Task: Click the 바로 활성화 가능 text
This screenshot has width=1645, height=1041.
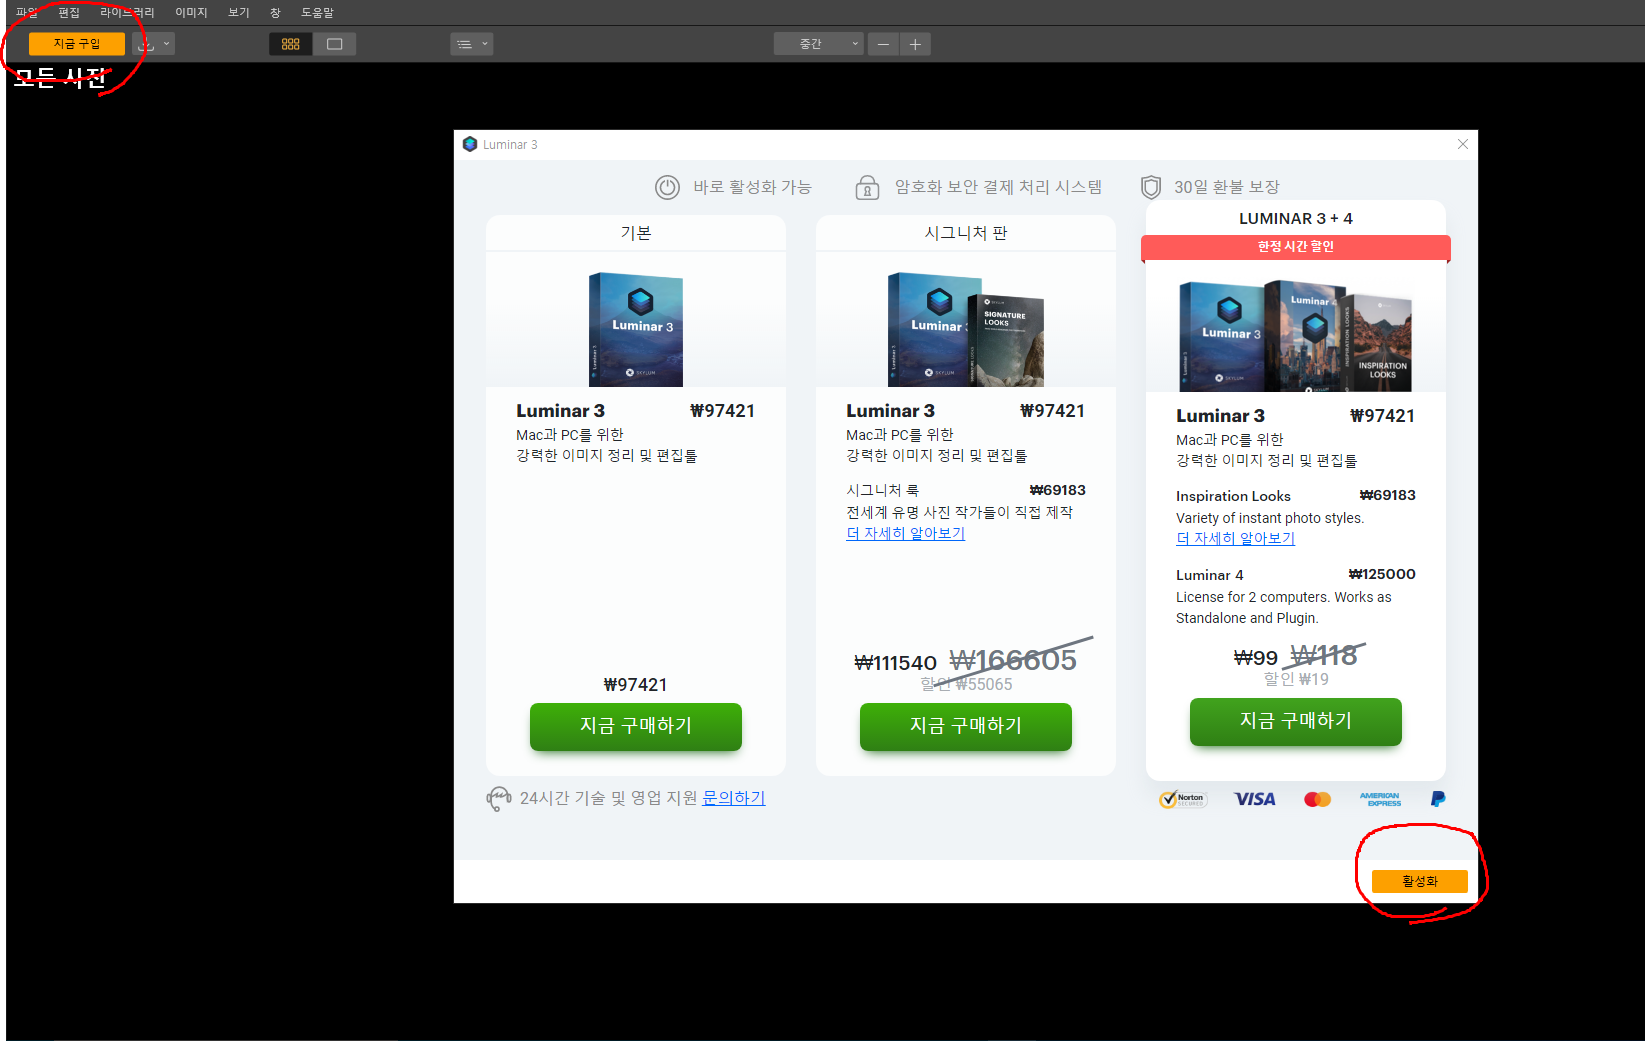Action: tap(752, 187)
